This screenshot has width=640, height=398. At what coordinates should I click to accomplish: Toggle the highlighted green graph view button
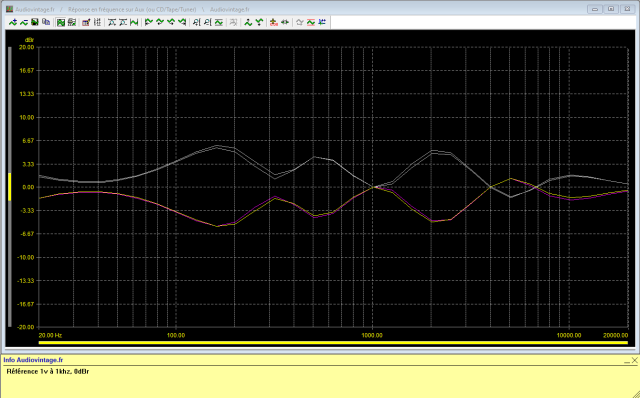point(61,22)
